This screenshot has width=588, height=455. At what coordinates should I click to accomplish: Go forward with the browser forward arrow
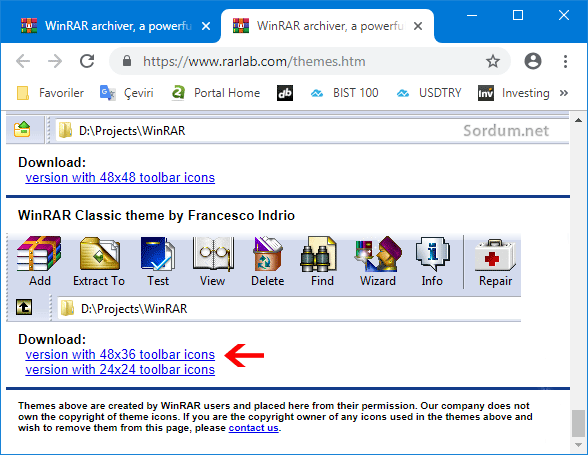(55, 61)
